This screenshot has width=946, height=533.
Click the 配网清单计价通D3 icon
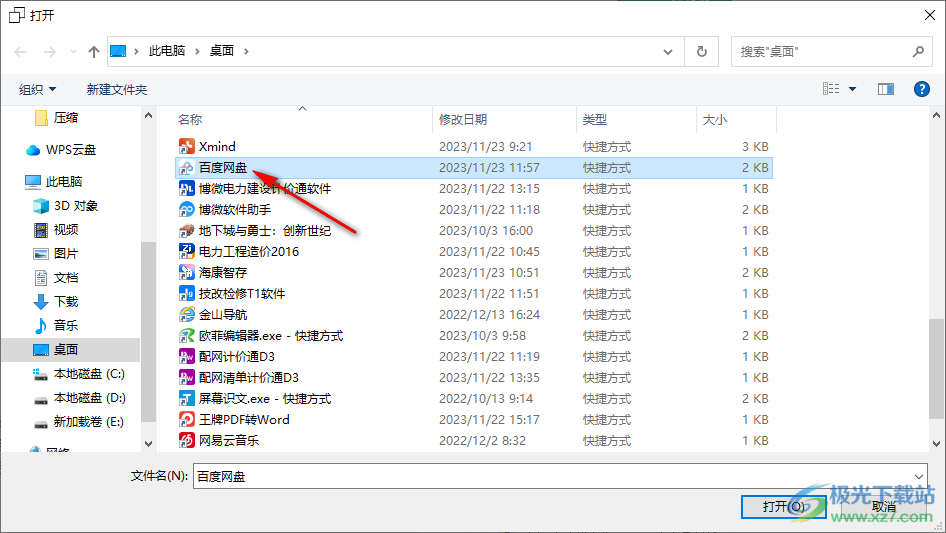pyautogui.click(x=186, y=377)
